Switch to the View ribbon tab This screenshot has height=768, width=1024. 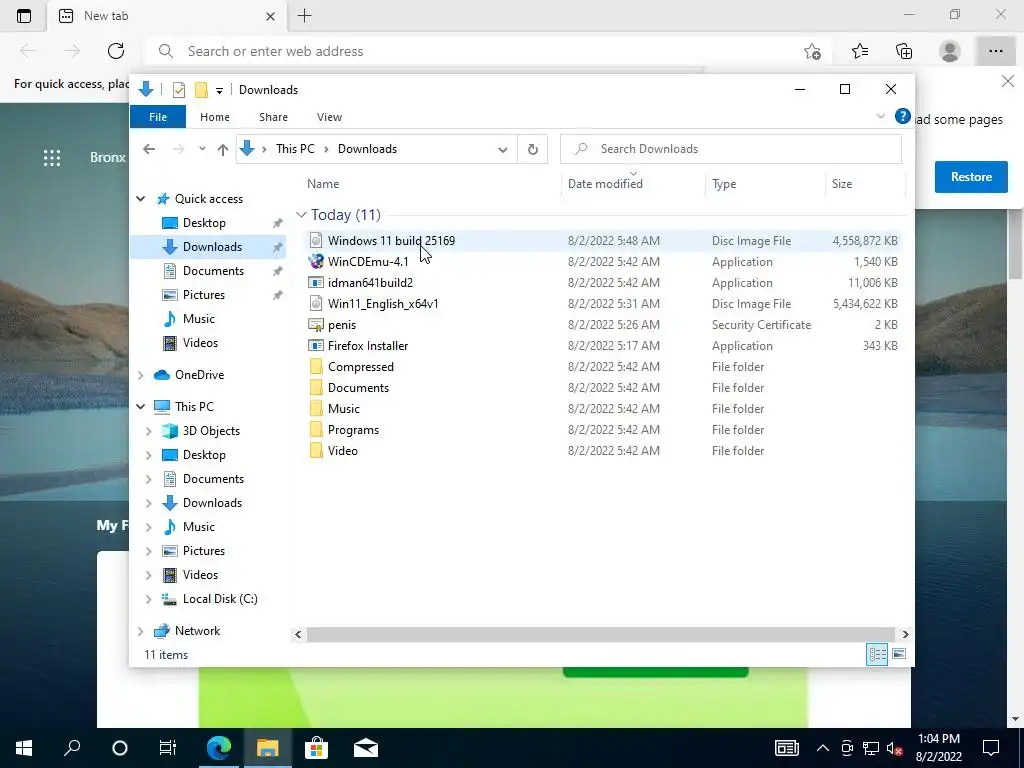[x=329, y=117]
